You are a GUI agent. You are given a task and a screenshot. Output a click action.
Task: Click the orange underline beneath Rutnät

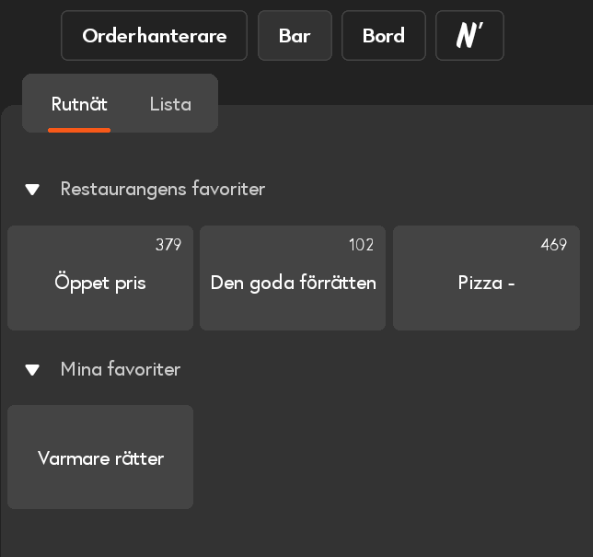coord(79,130)
